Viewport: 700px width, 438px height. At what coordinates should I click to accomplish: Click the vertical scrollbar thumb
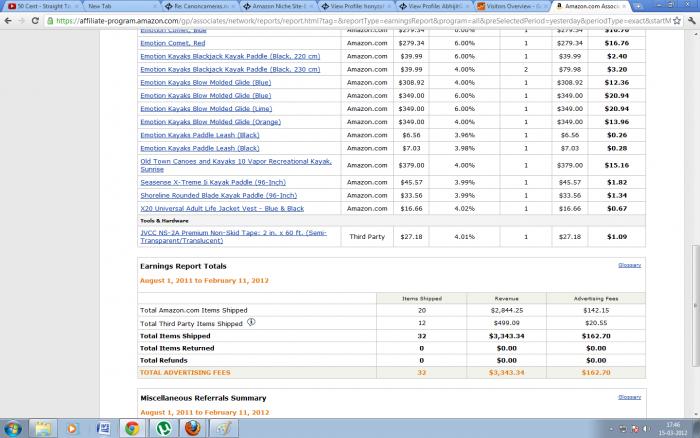pyautogui.click(x=695, y=306)
